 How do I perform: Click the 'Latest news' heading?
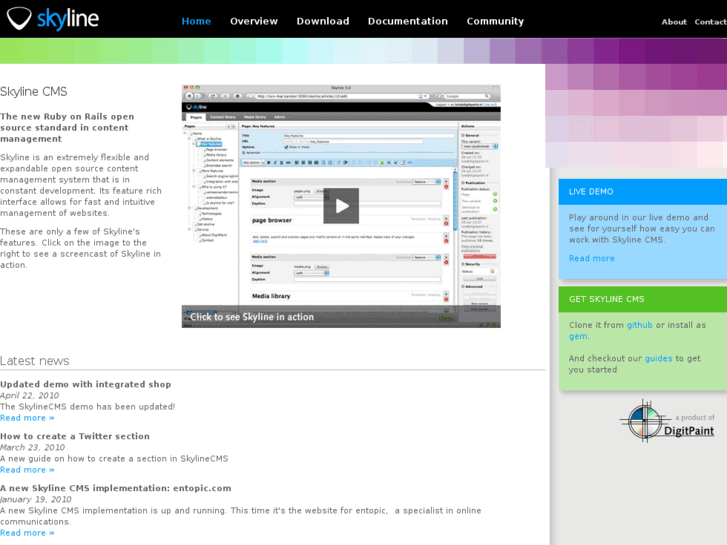(35, 361)
